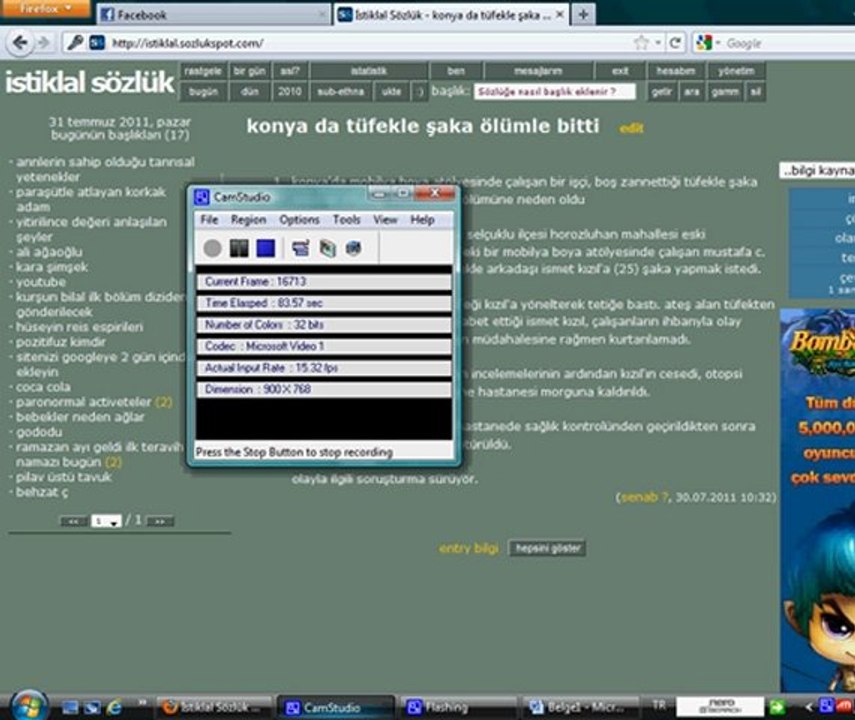
Task: Click the istatistik button
Action: pos(369,71)
